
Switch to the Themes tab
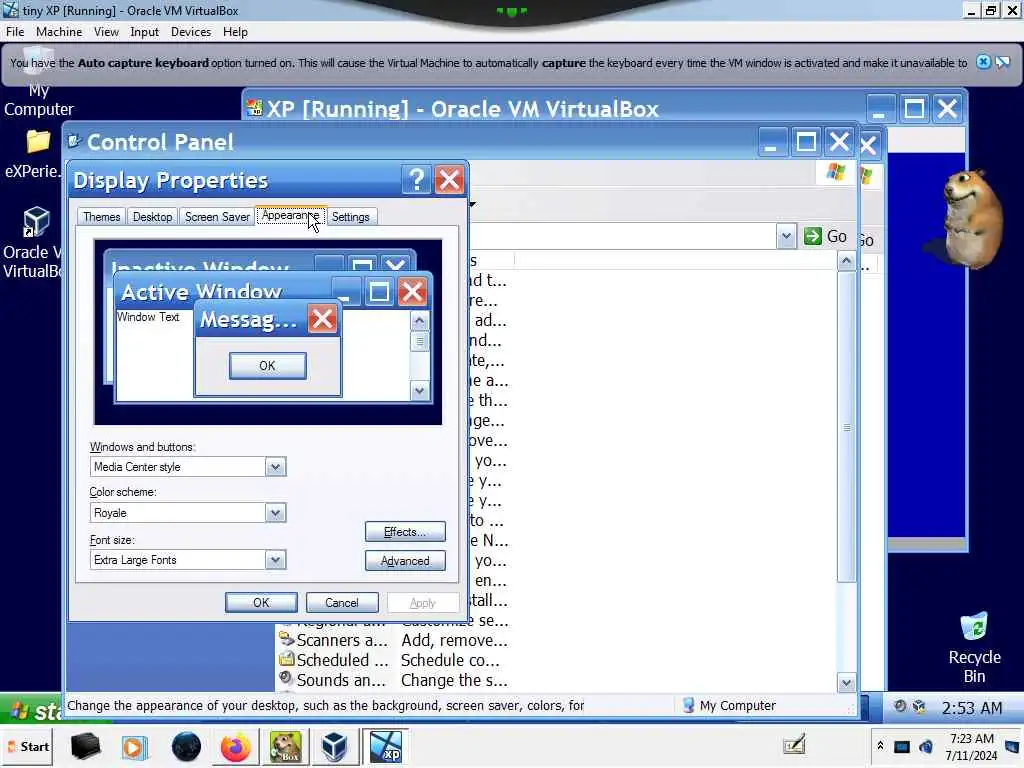pyautogui.click(x=101, y=217)
